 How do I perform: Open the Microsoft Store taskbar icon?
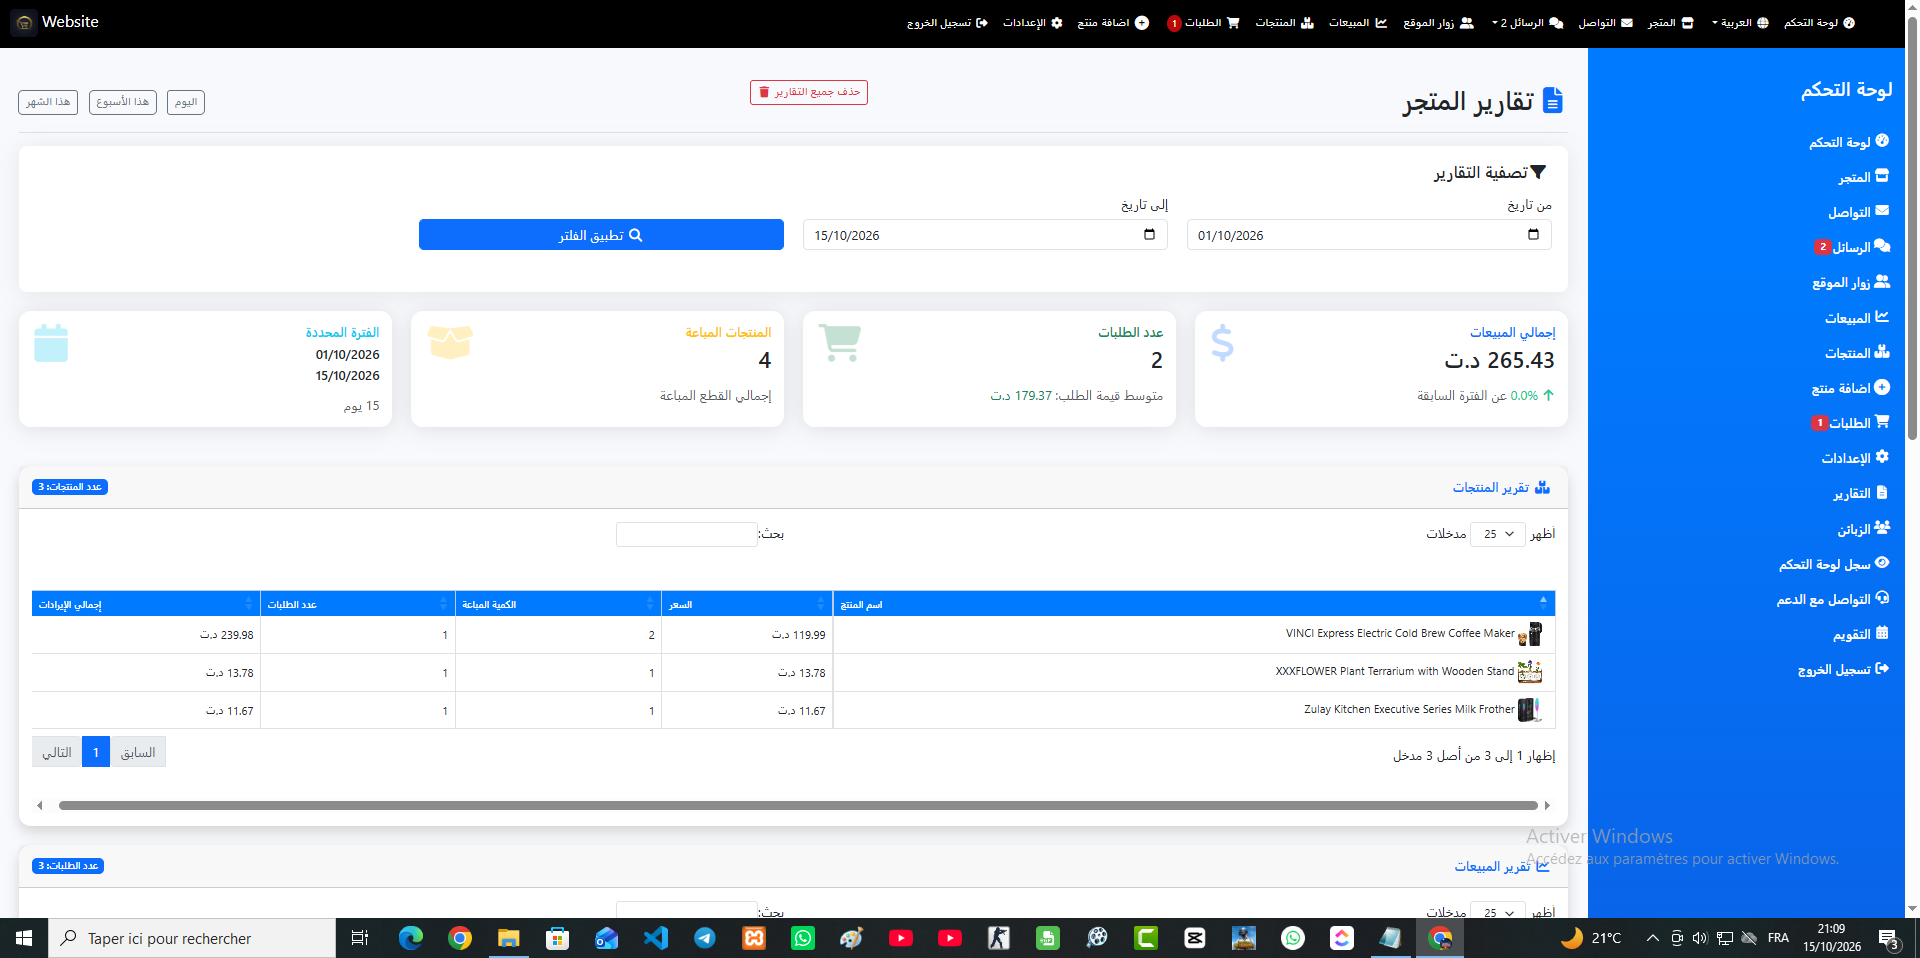(558, 938)
